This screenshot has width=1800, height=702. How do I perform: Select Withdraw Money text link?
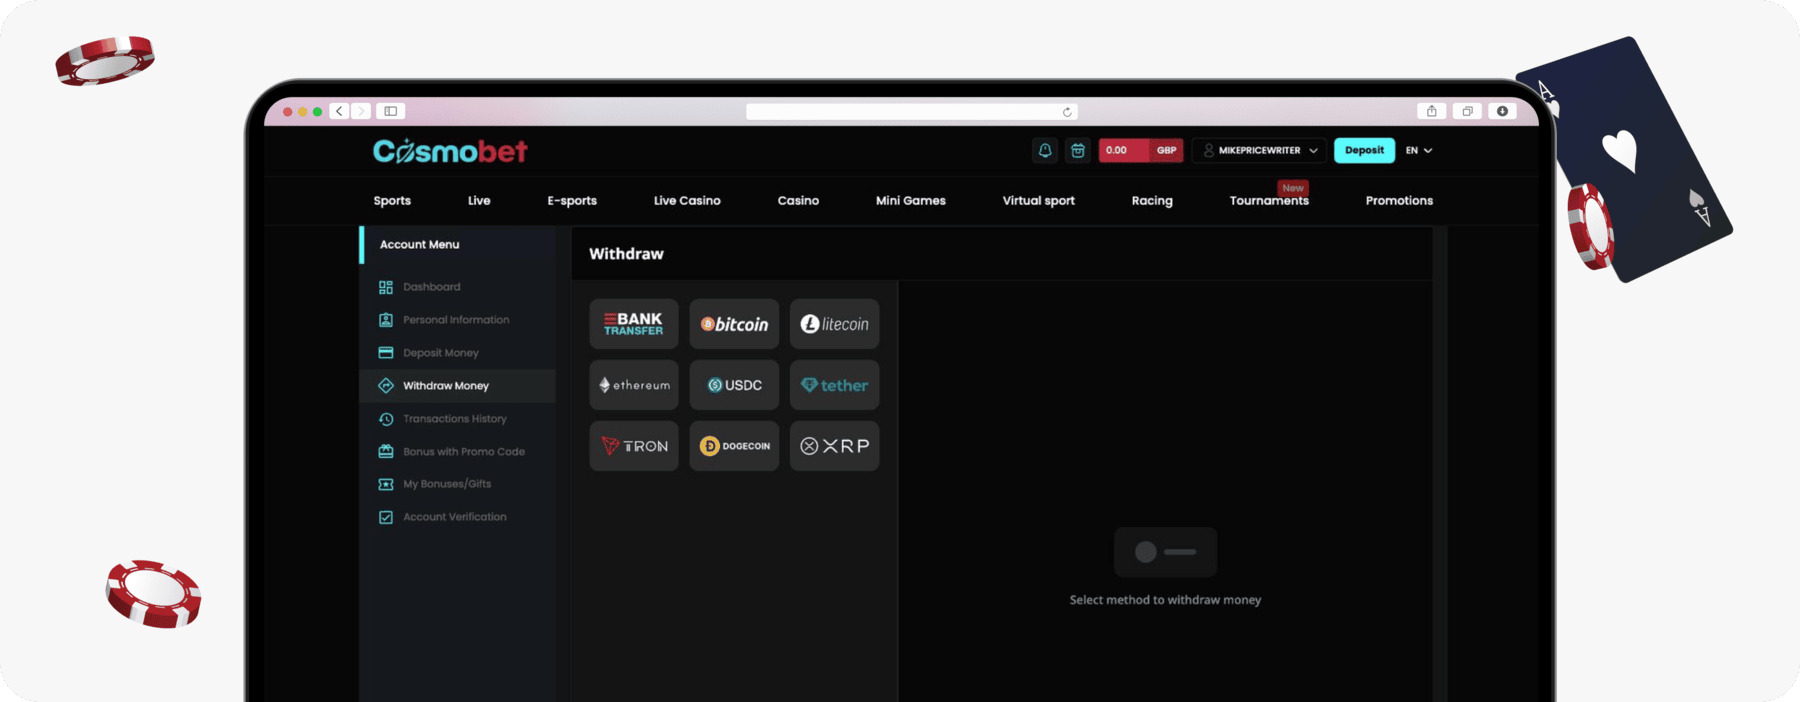(446, 386)
